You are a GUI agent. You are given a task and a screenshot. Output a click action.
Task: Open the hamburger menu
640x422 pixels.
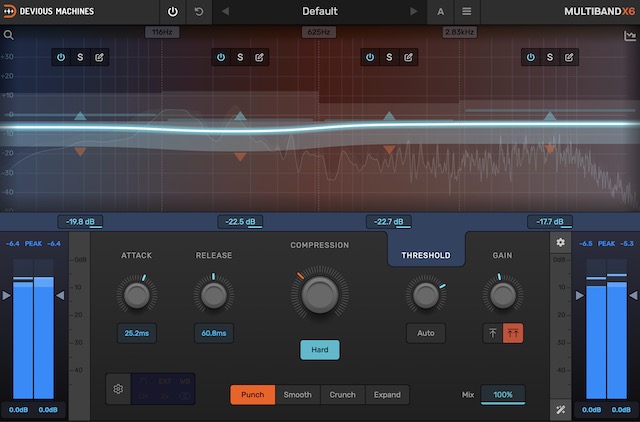(466, 11)
